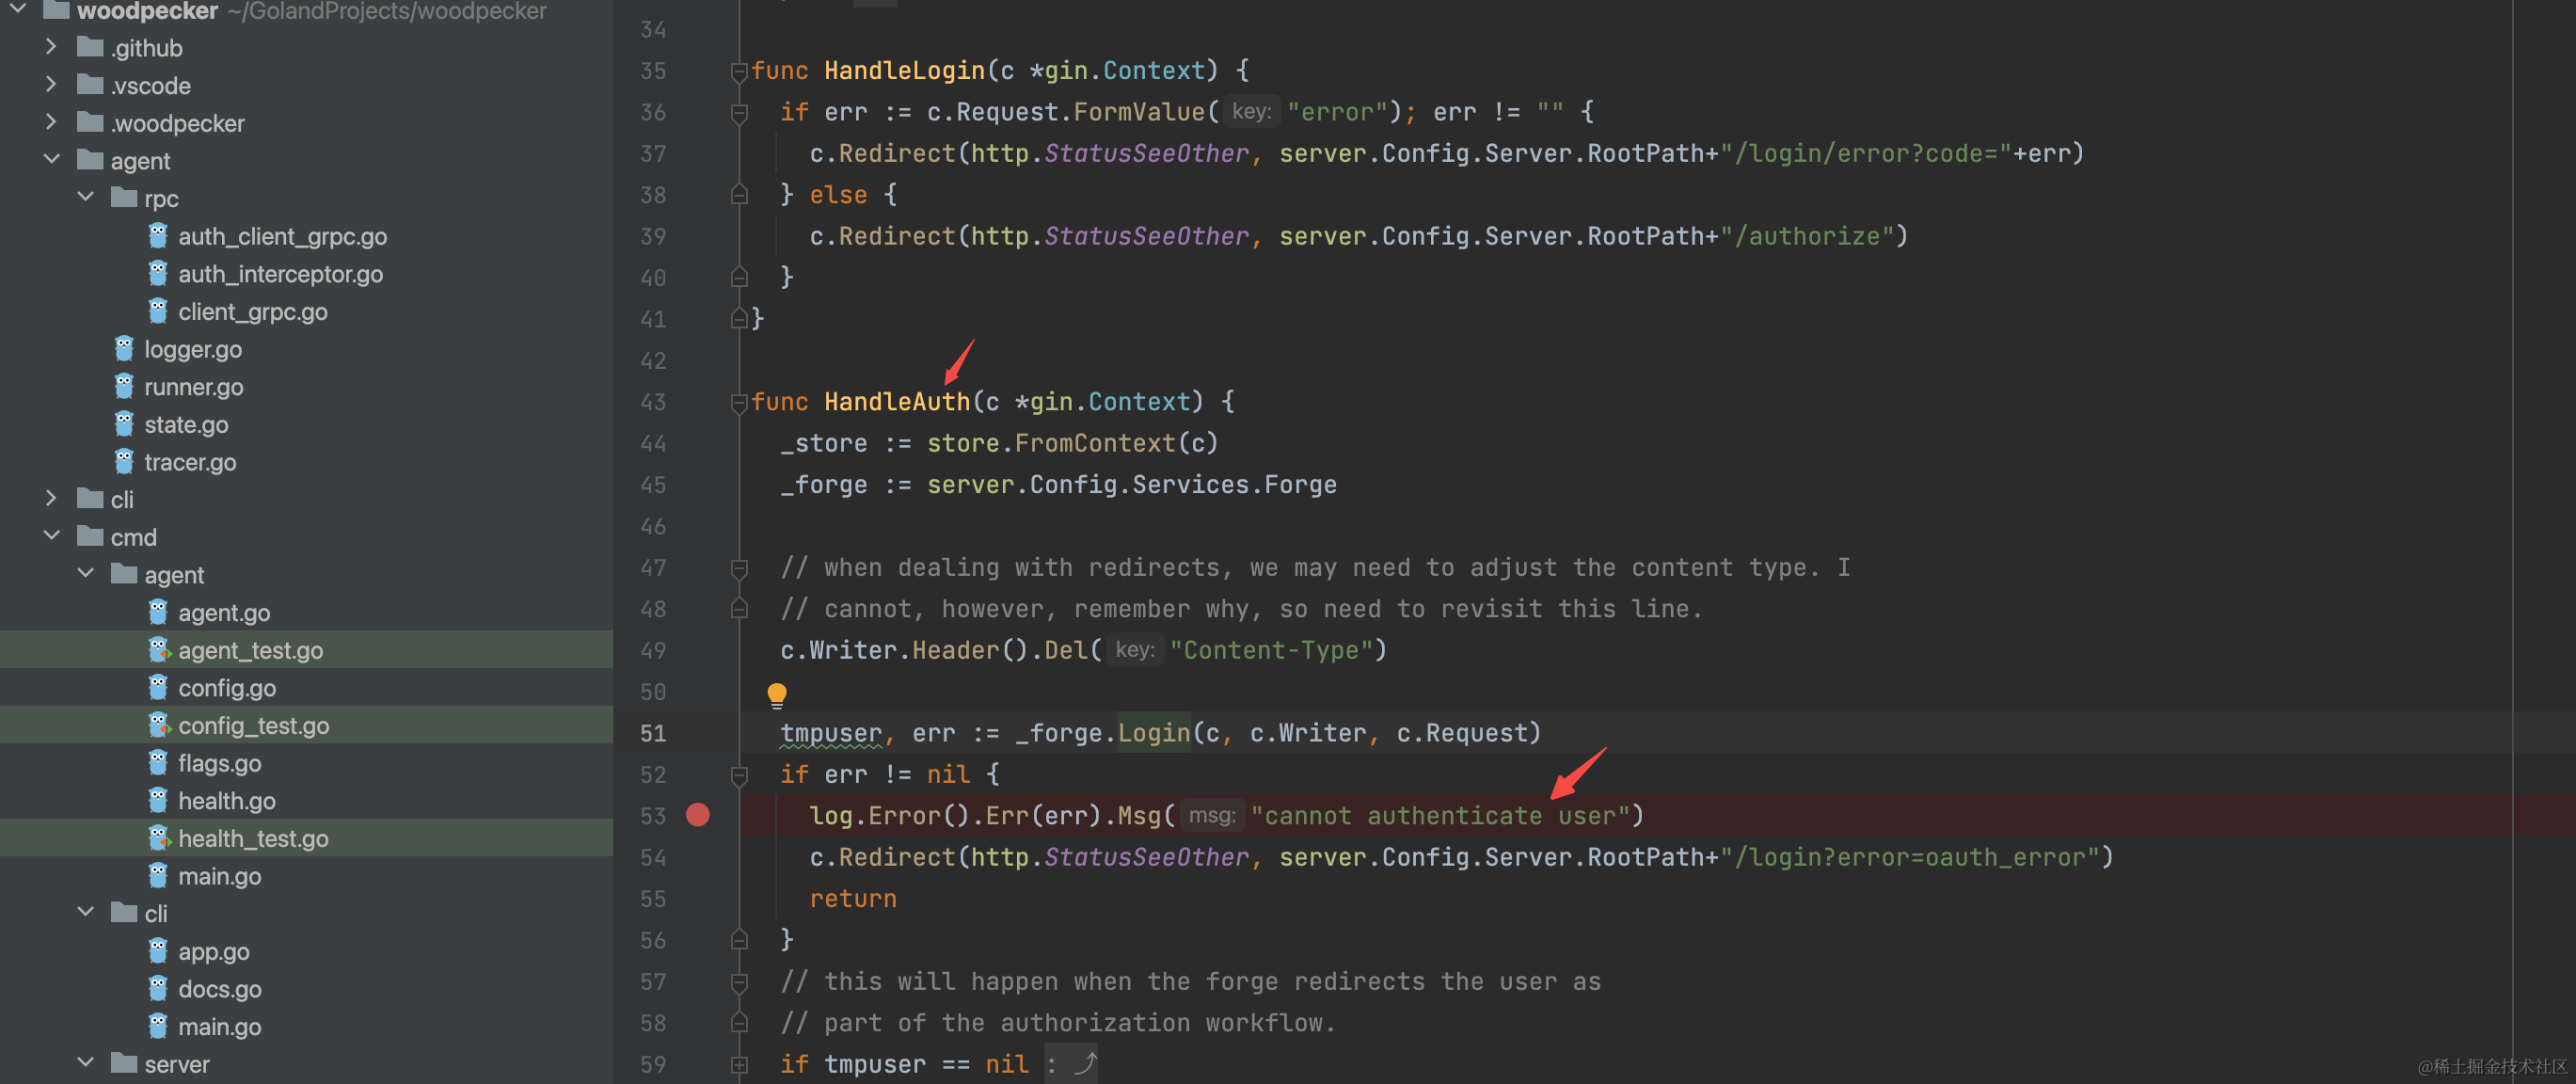
Task: Collapse the top-level agent folder
Action: tap(51, 160)
